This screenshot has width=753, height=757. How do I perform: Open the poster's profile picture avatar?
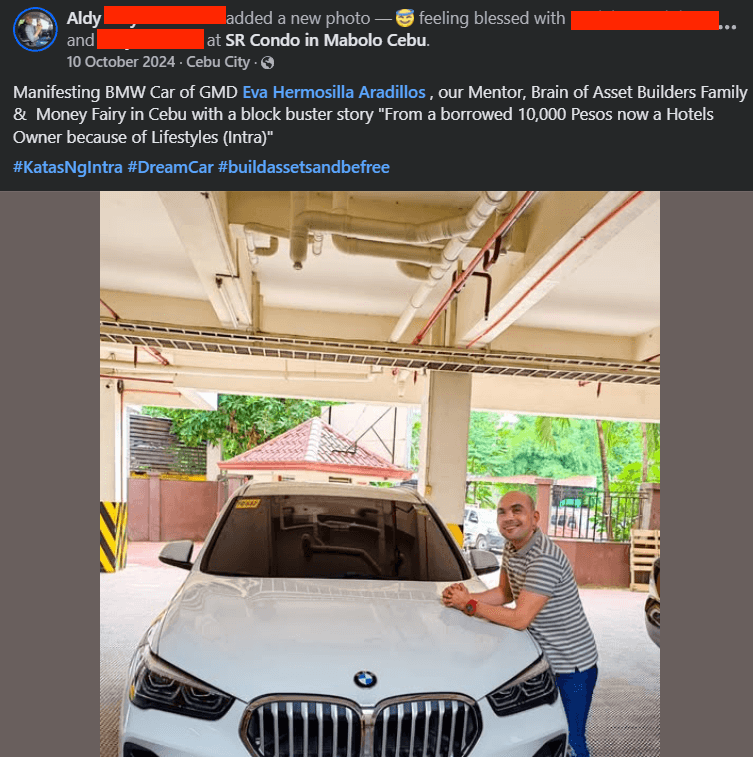pos(35,29)
